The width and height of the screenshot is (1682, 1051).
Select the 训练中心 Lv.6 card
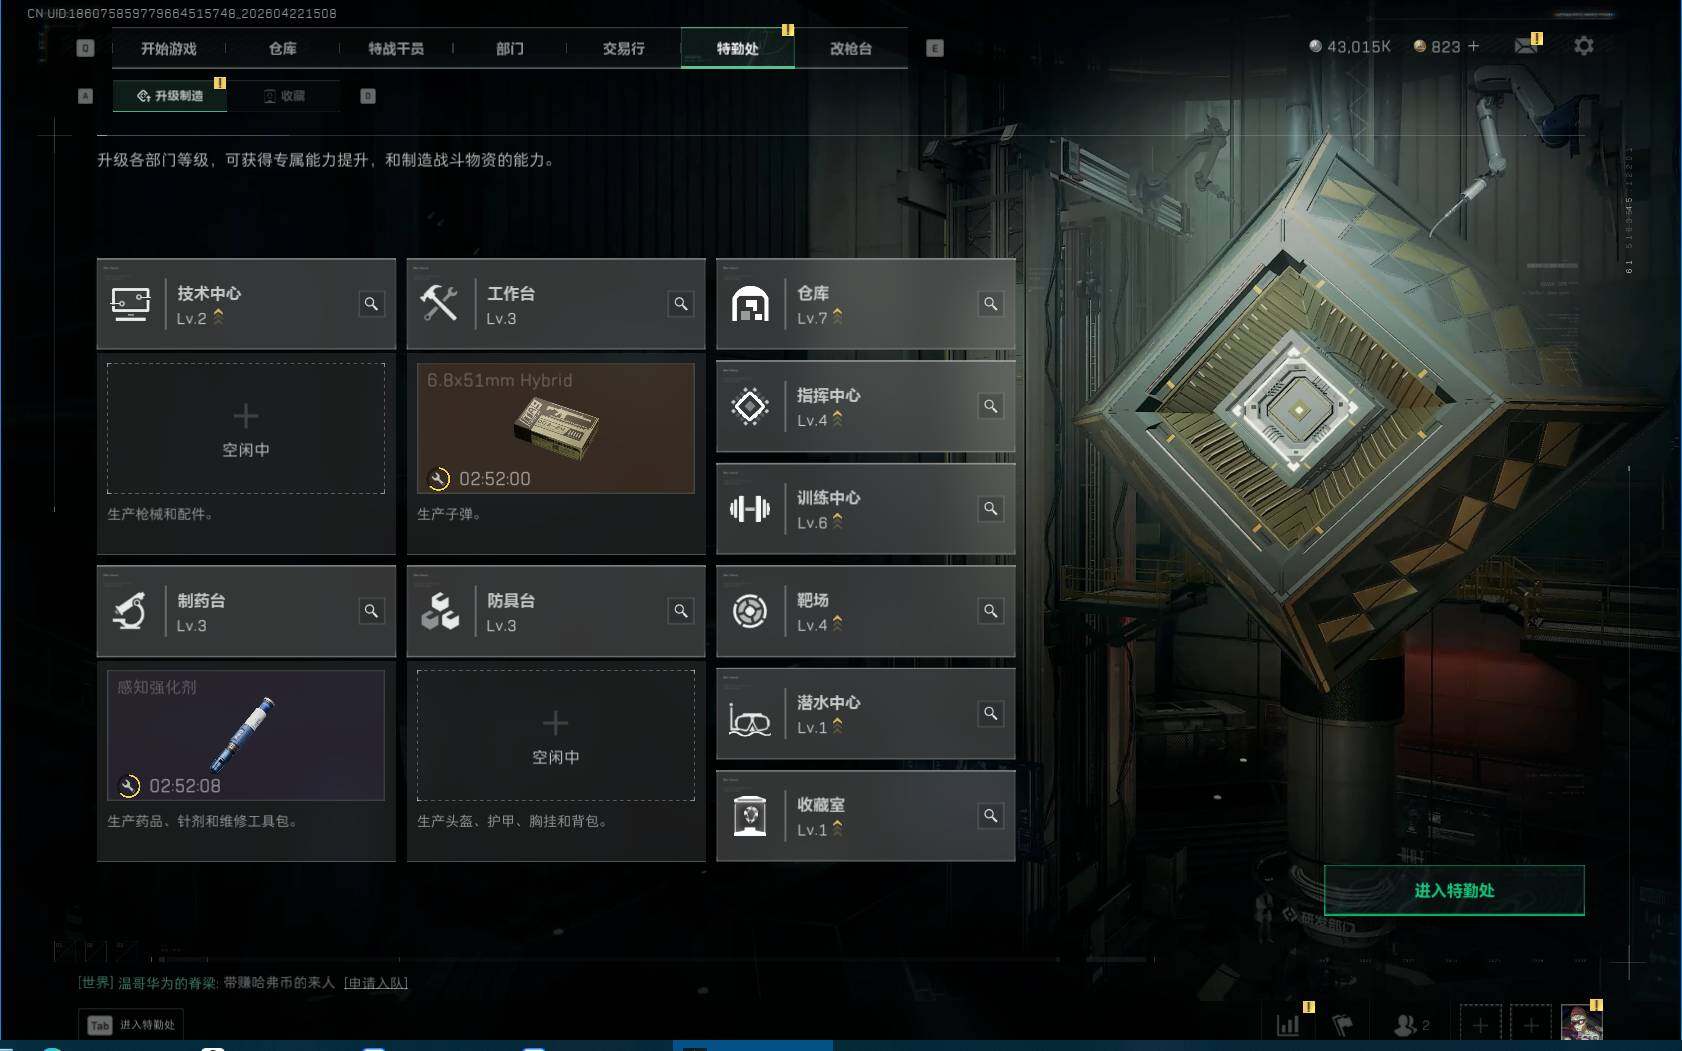point(866,509)
